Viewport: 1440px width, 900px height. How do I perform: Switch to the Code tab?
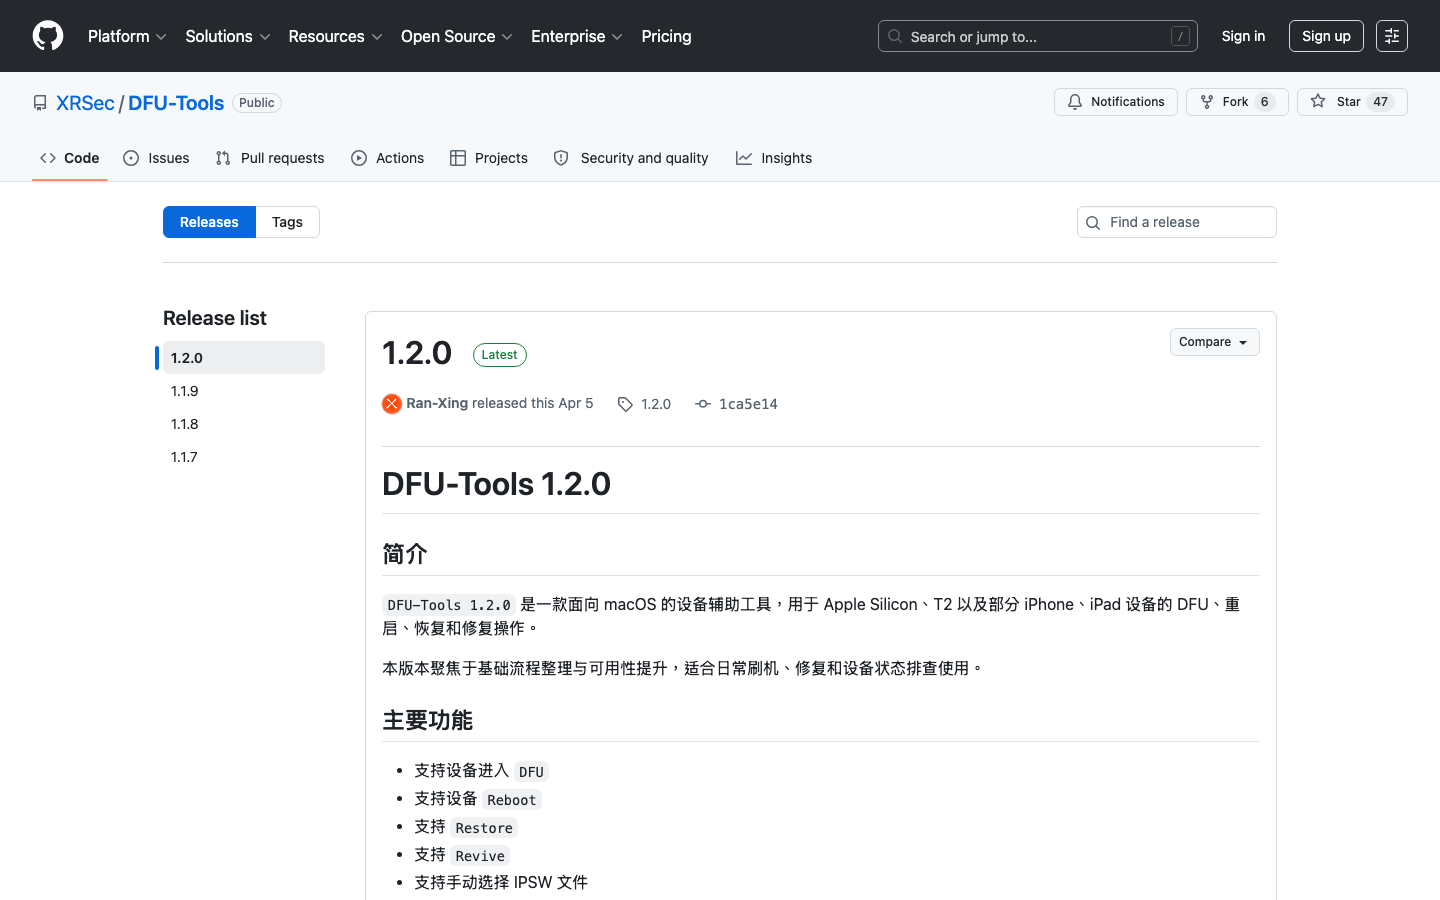point(70,158)
